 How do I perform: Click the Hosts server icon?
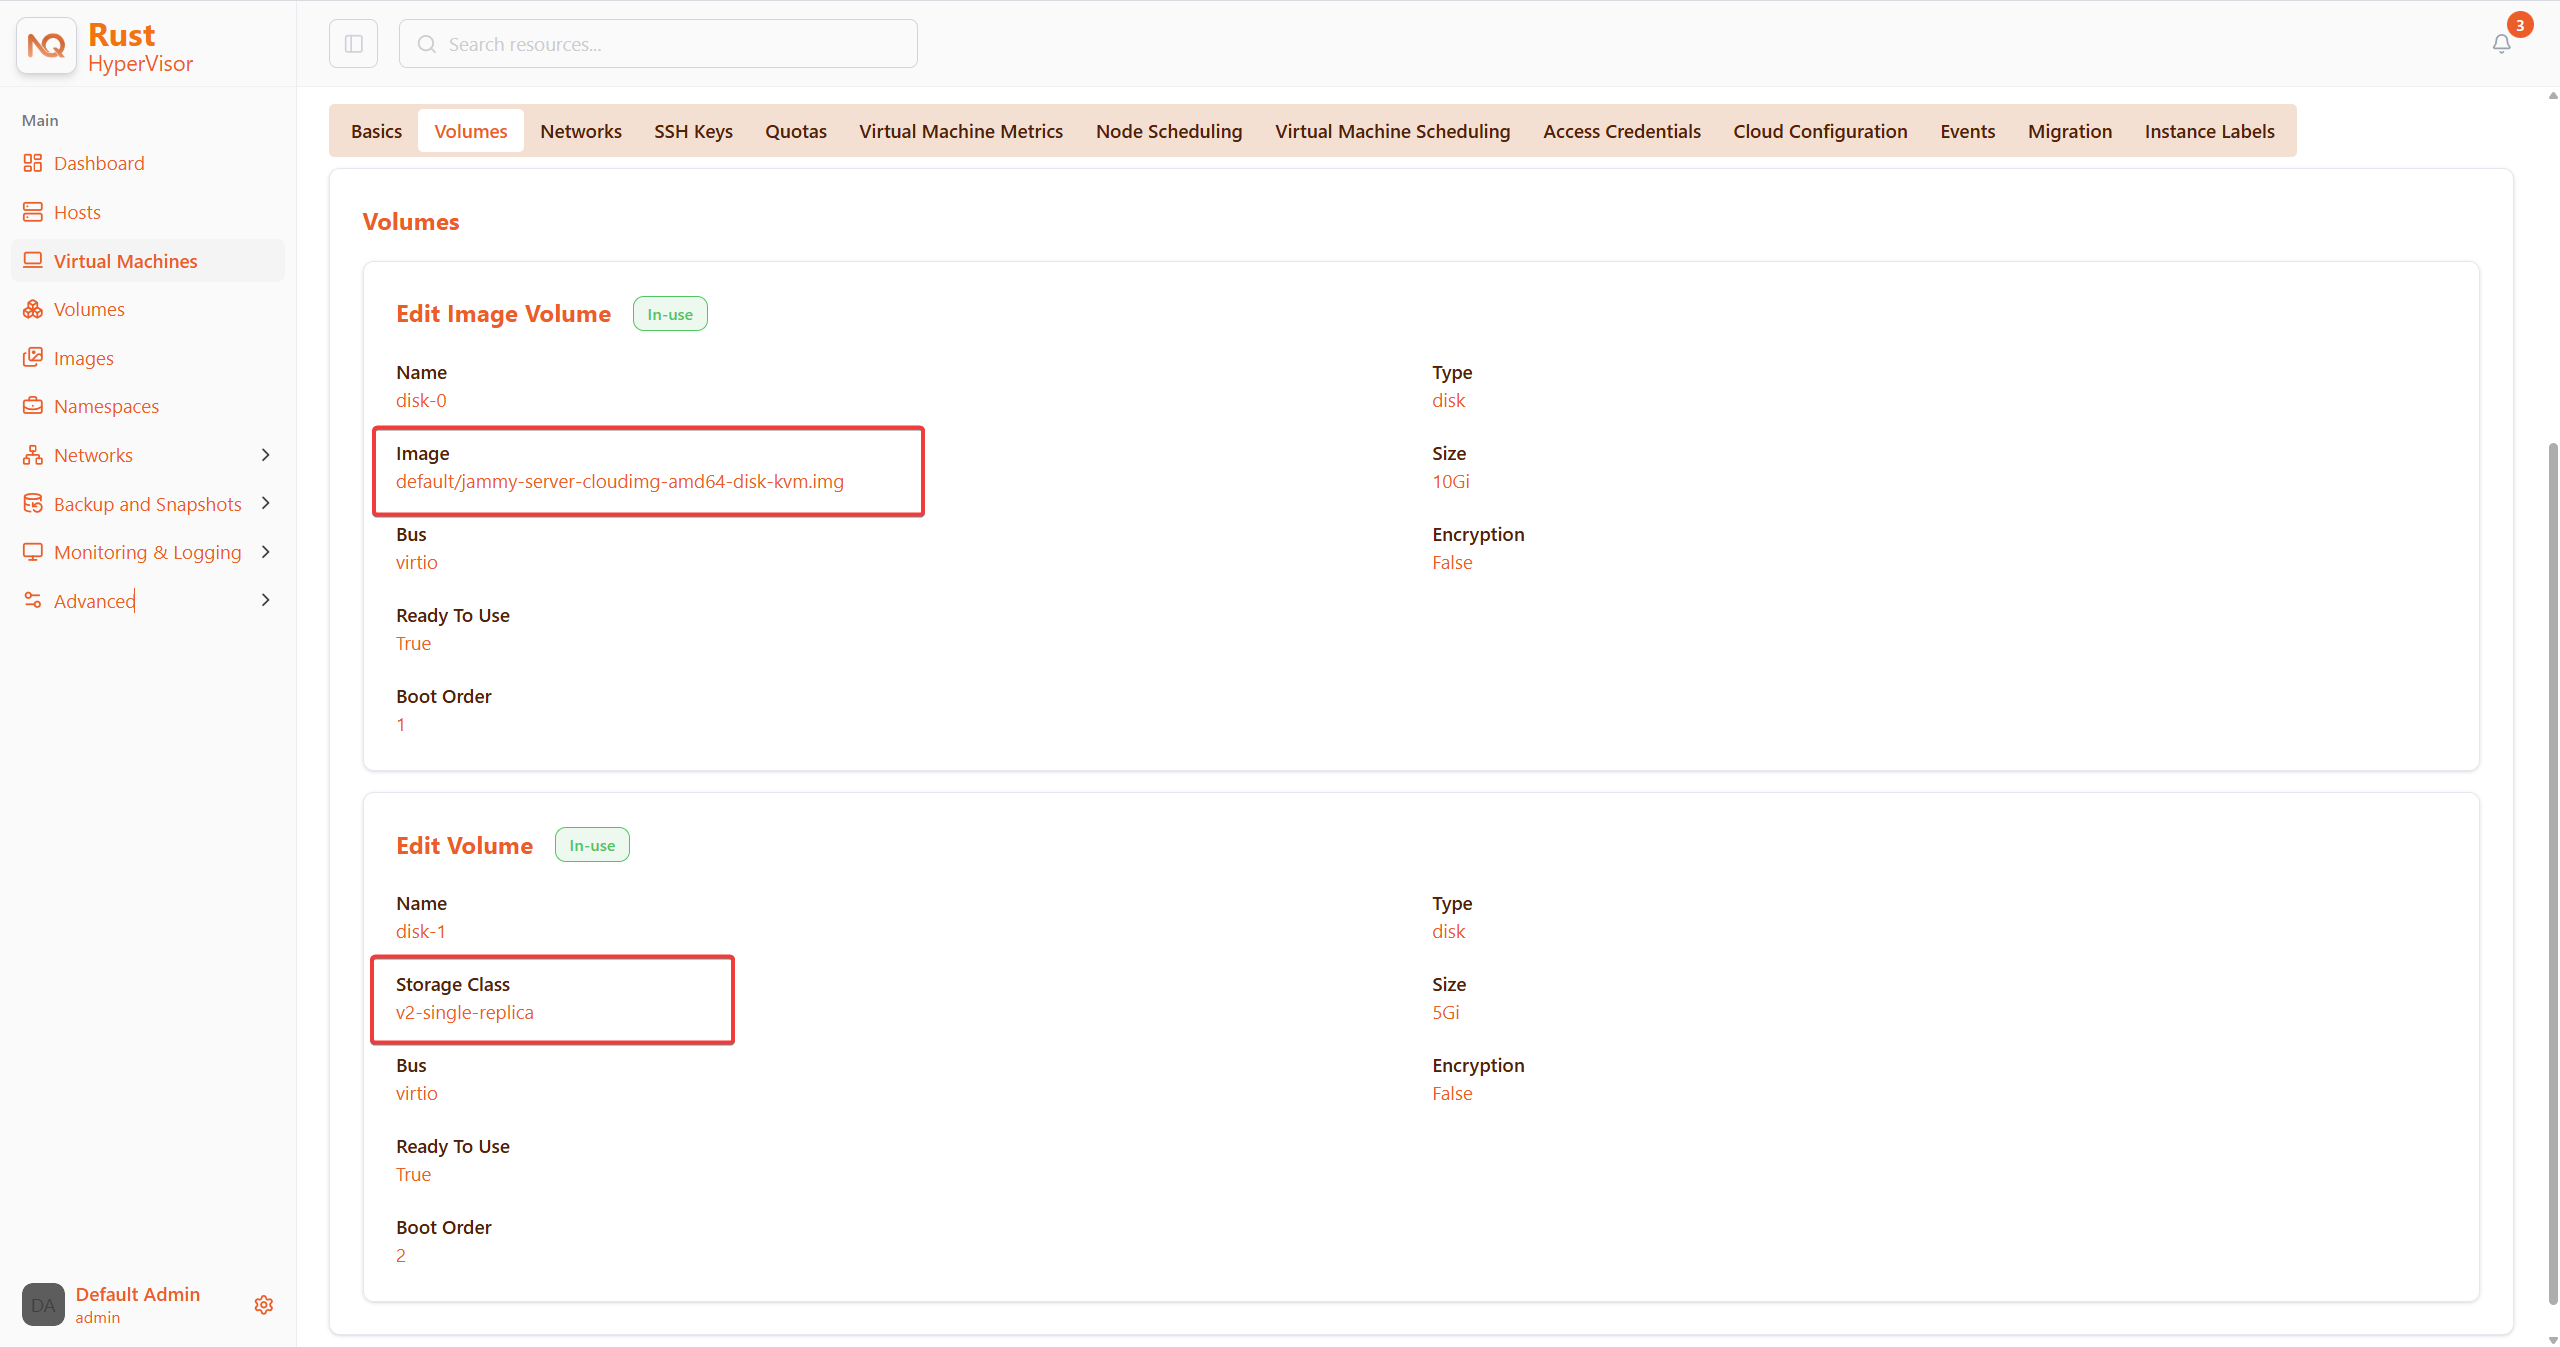coord(33,212)
